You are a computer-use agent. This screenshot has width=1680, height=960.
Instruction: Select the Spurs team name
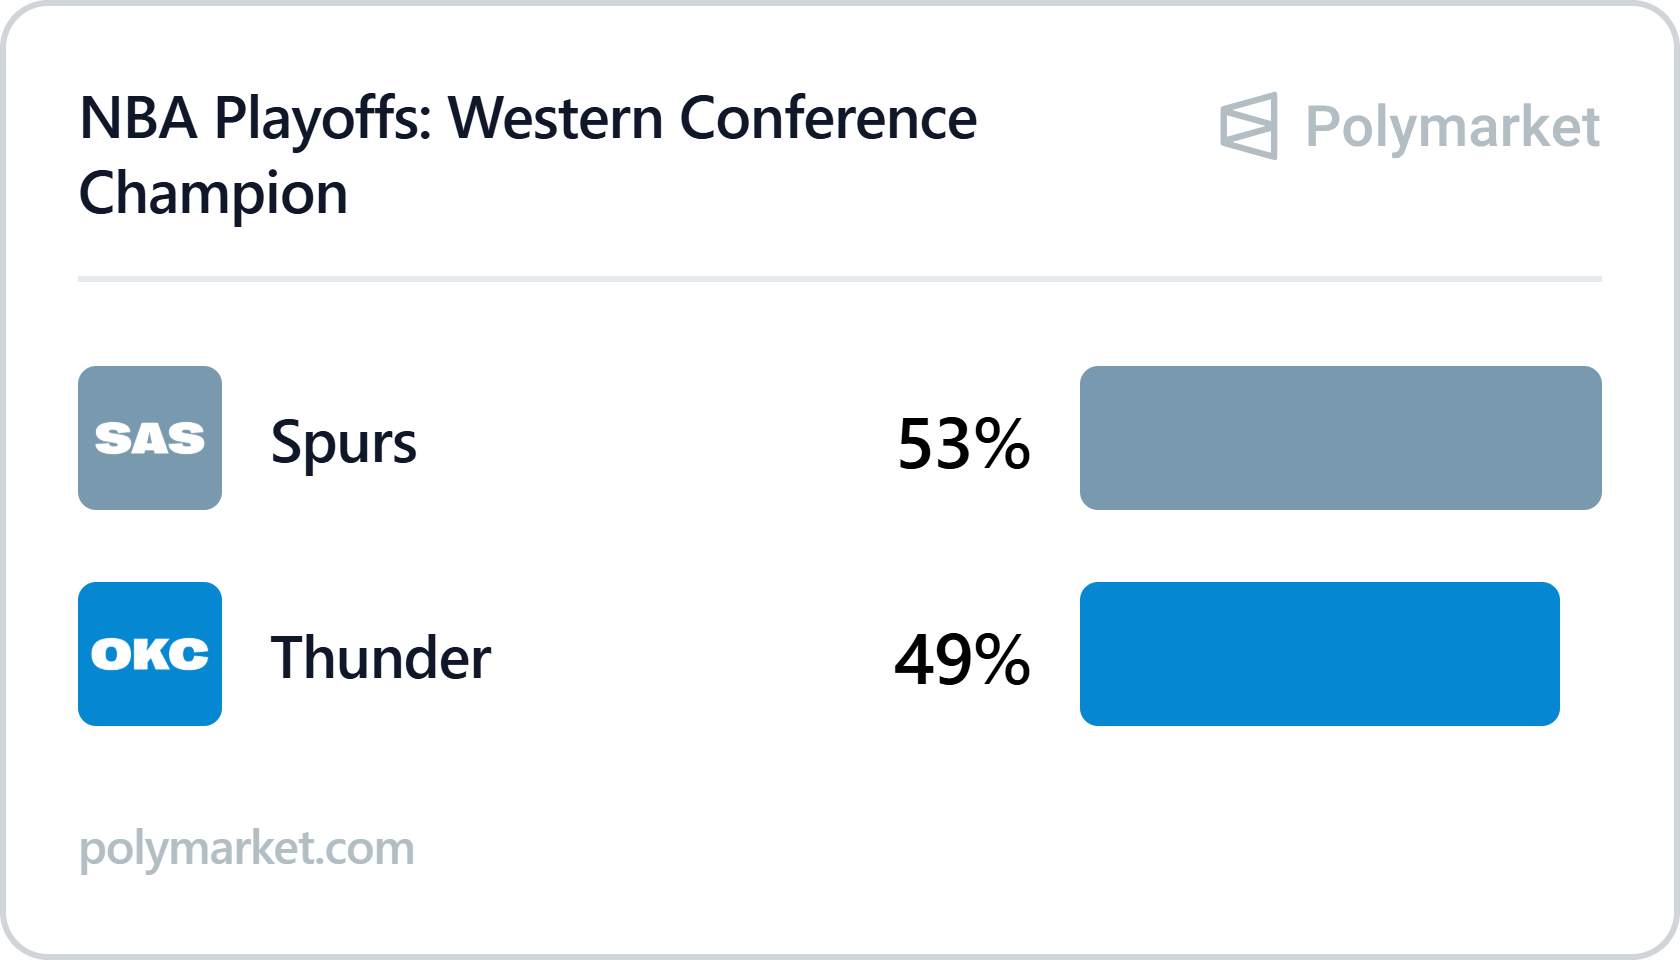[343, 442]
